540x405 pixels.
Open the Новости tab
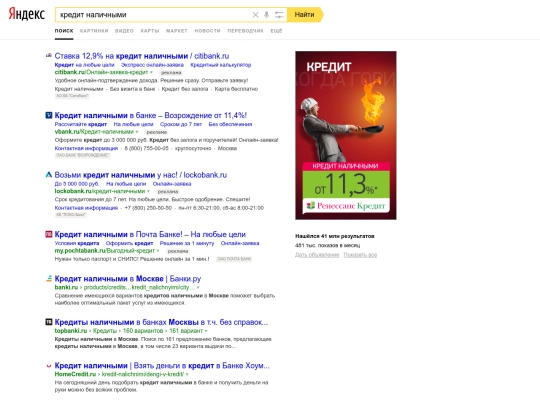tap(207, 31)
